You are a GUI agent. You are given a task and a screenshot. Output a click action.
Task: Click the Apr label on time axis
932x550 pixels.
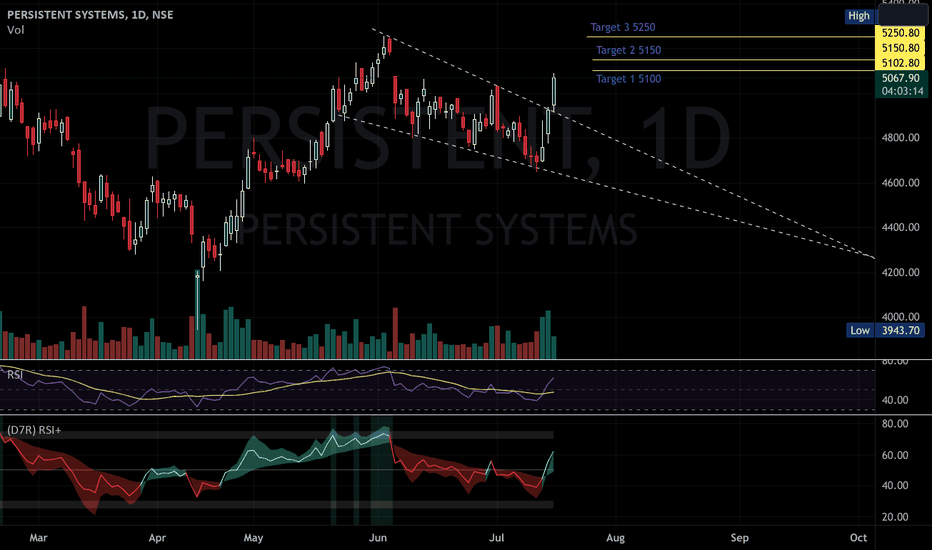[x=157, y=538]
